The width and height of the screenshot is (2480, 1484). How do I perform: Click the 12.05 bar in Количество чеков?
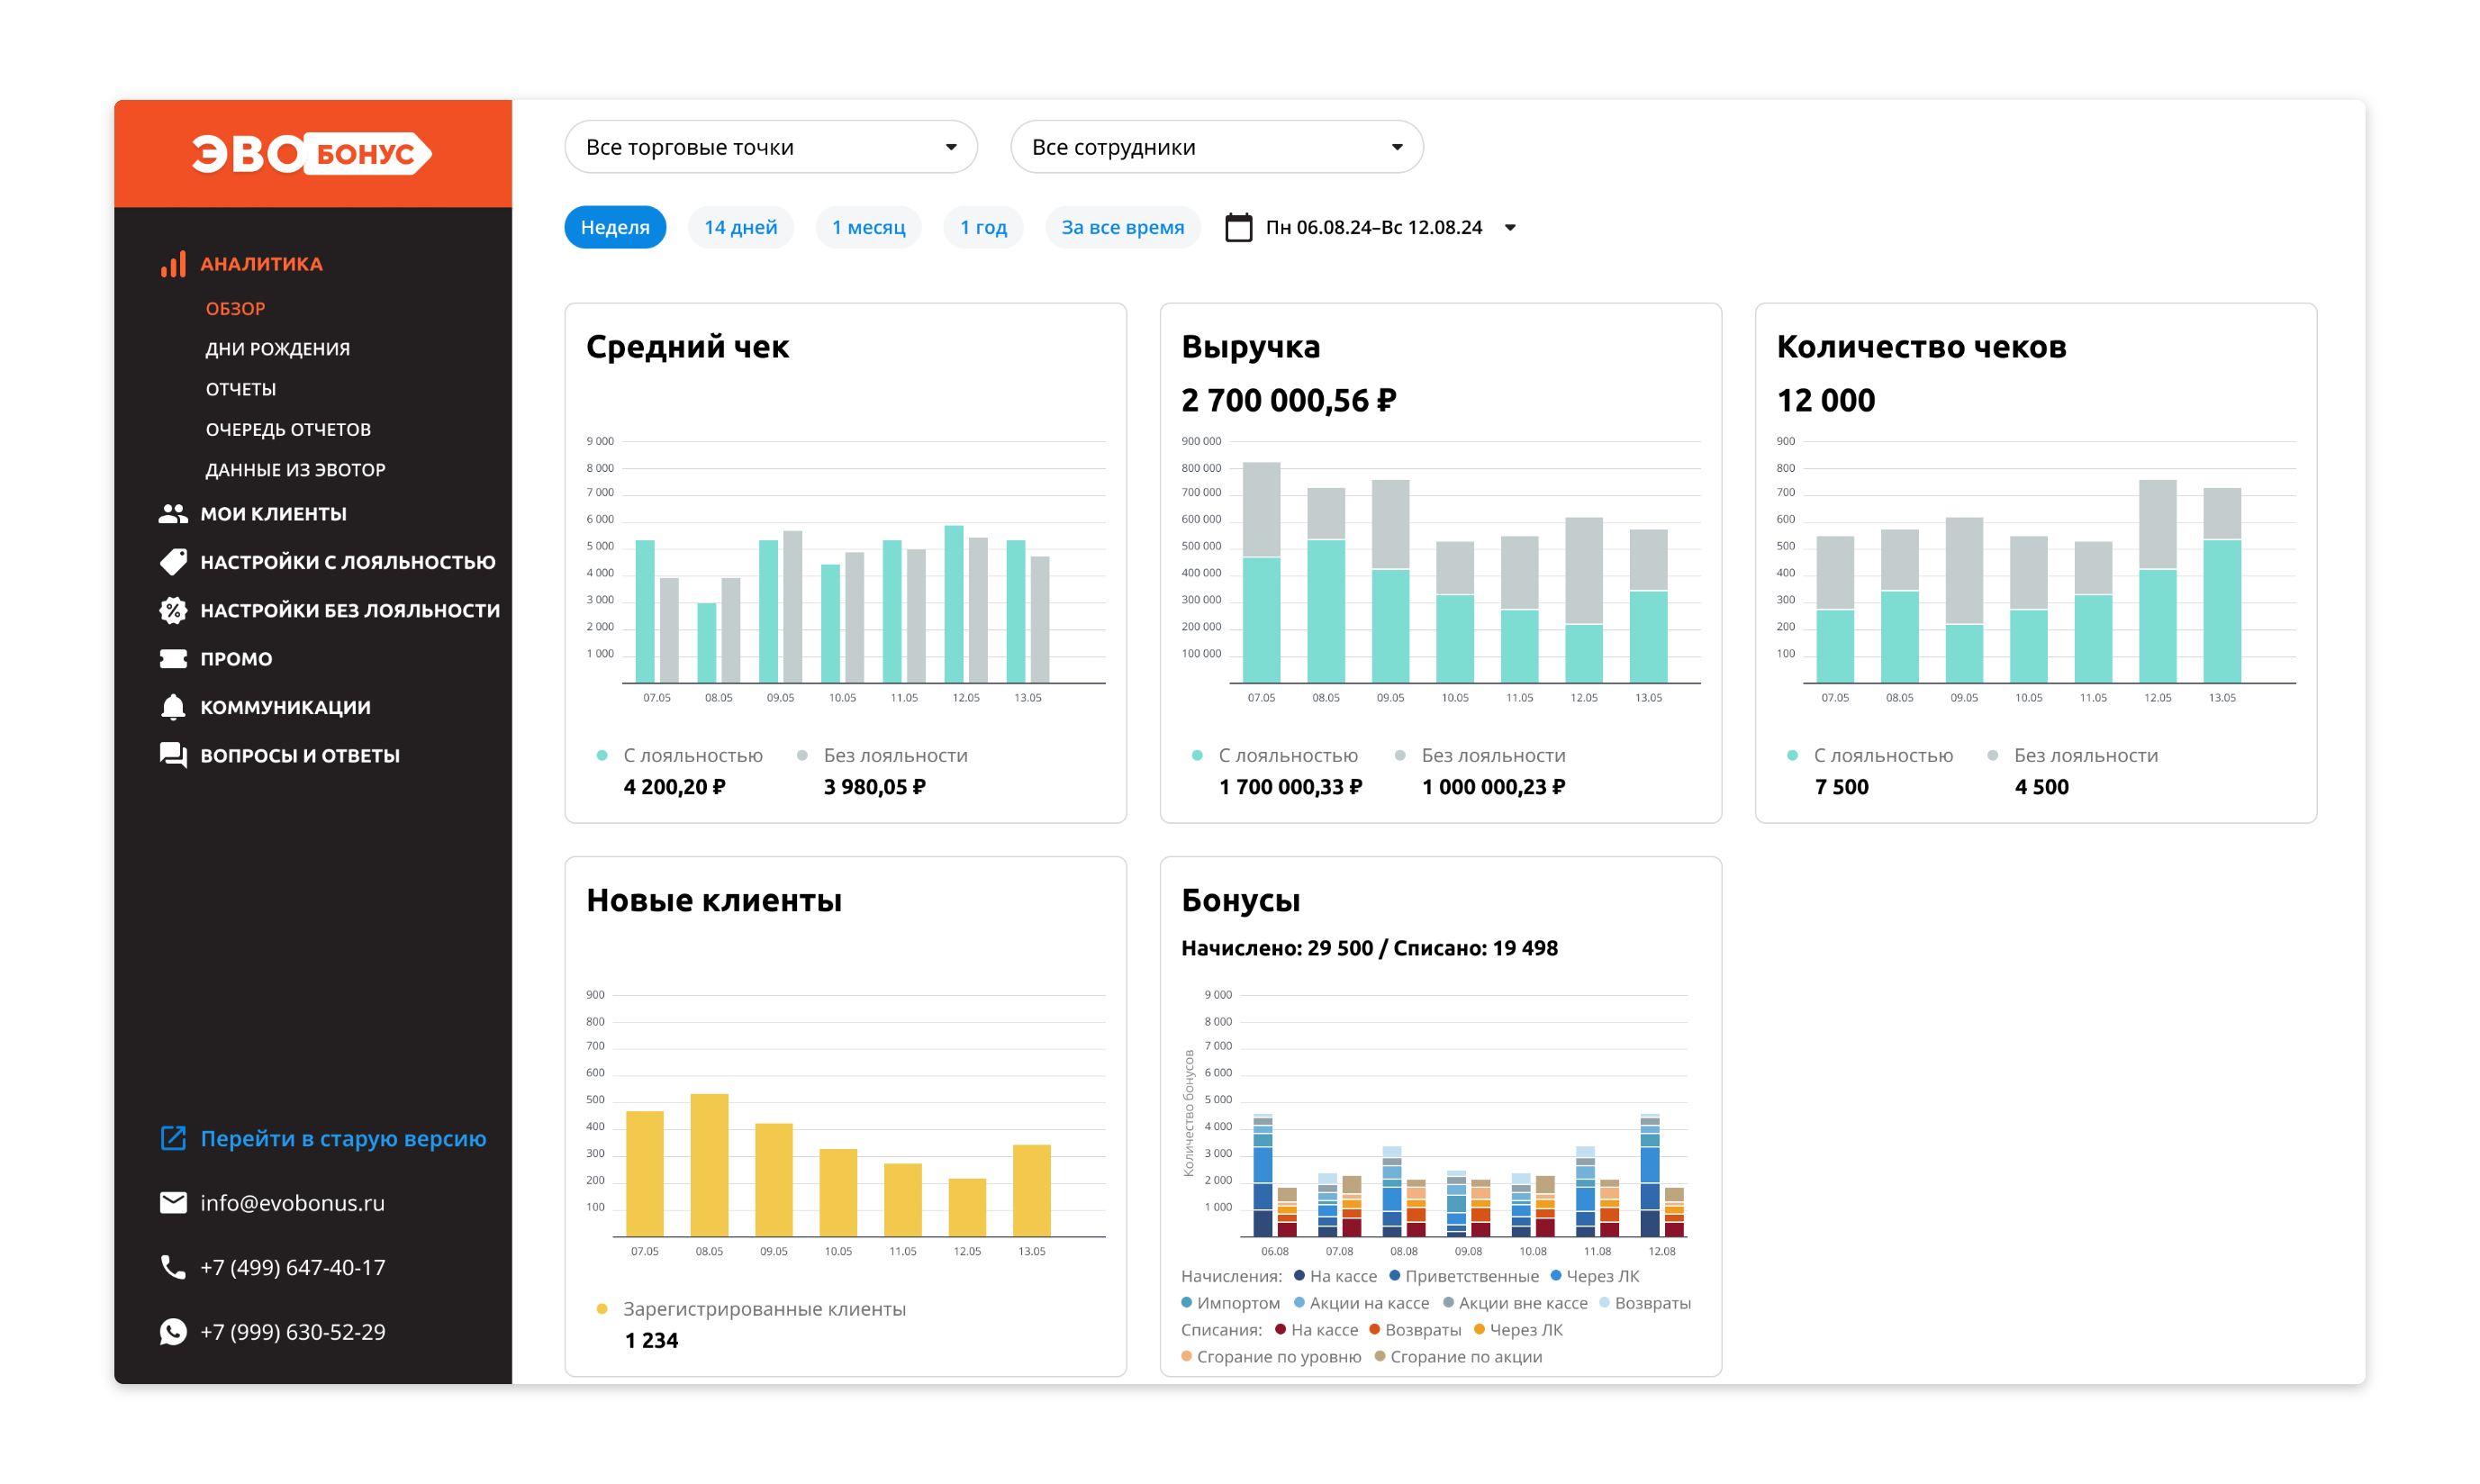pos(2157,581)
